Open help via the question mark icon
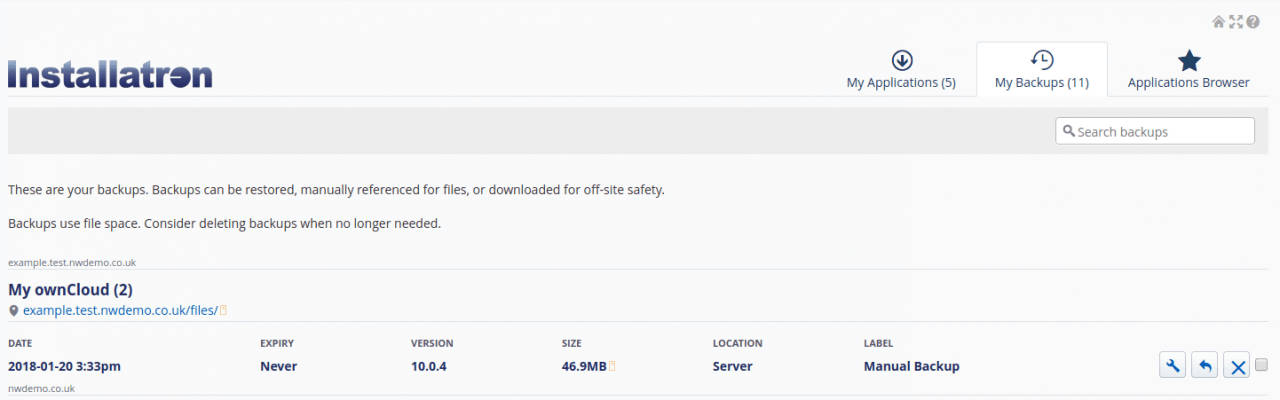Image resolution: width=1280 pixels, height=400 pixels. click(x=1252, y=22)
